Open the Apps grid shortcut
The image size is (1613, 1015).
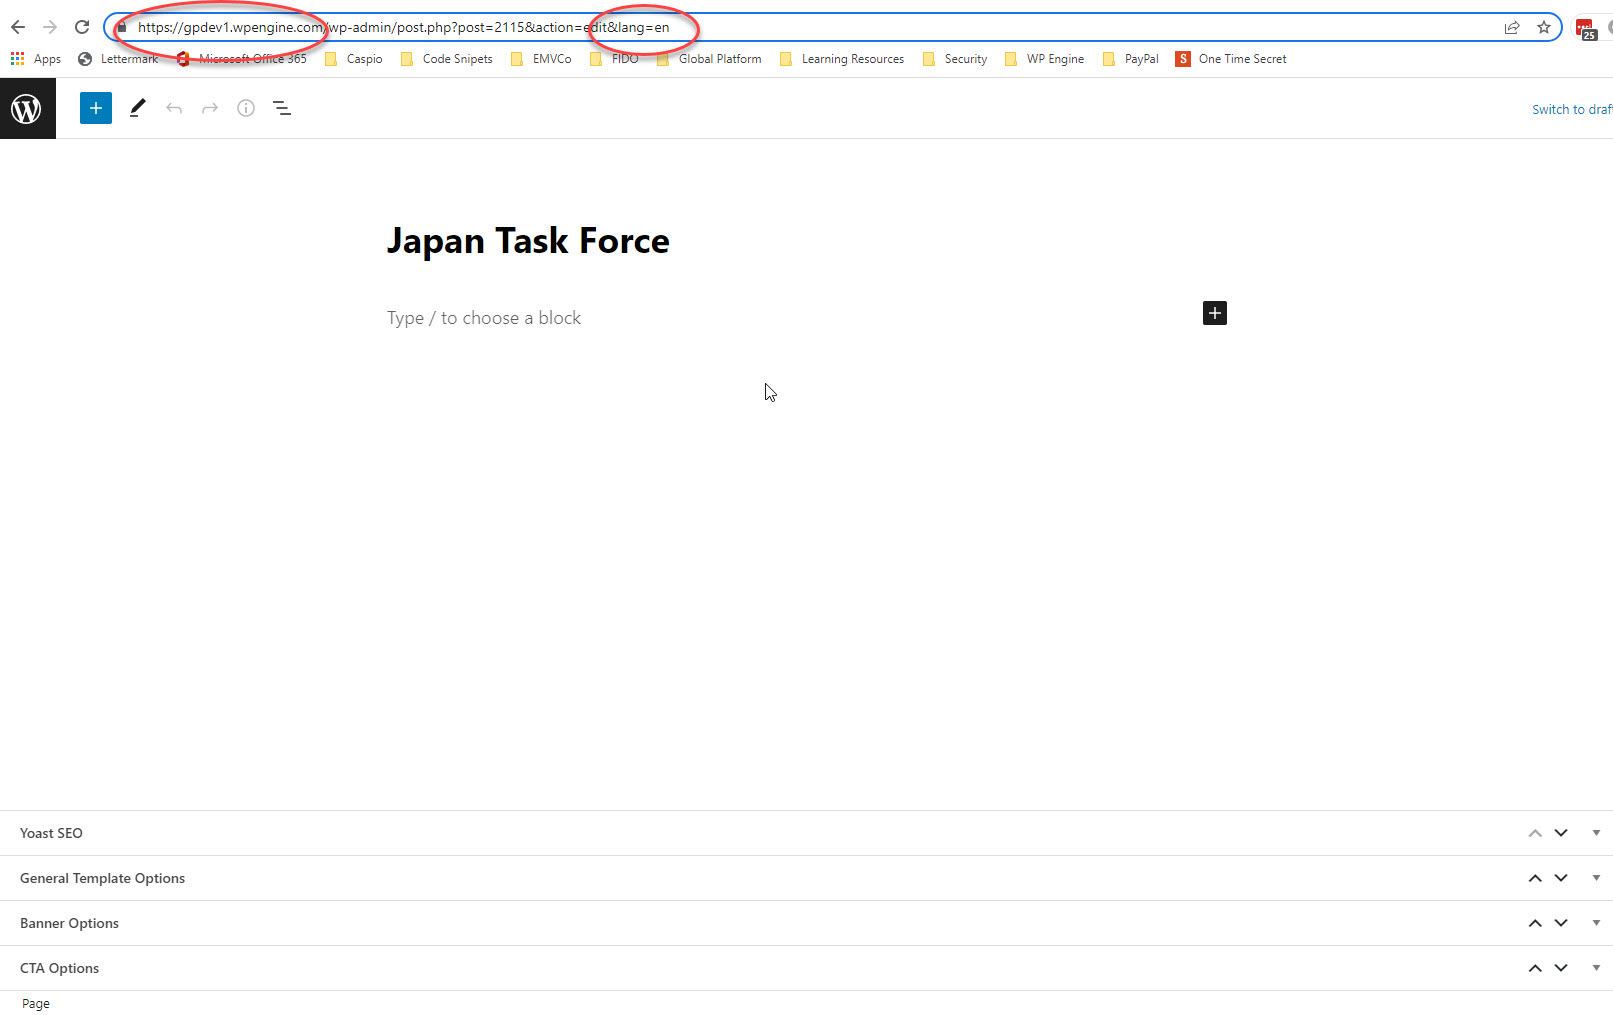click(36, 59)
